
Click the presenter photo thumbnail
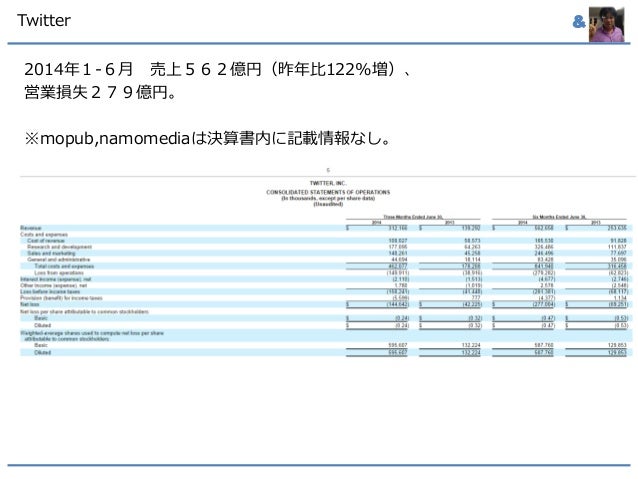[x=606, y=24]
